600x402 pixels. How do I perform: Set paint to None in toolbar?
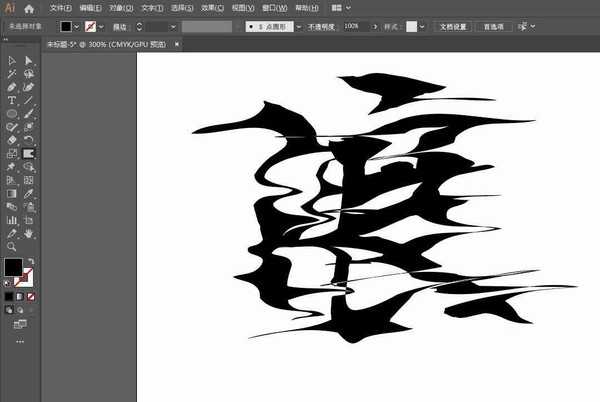pyautogui.click(x=31, y=297)
